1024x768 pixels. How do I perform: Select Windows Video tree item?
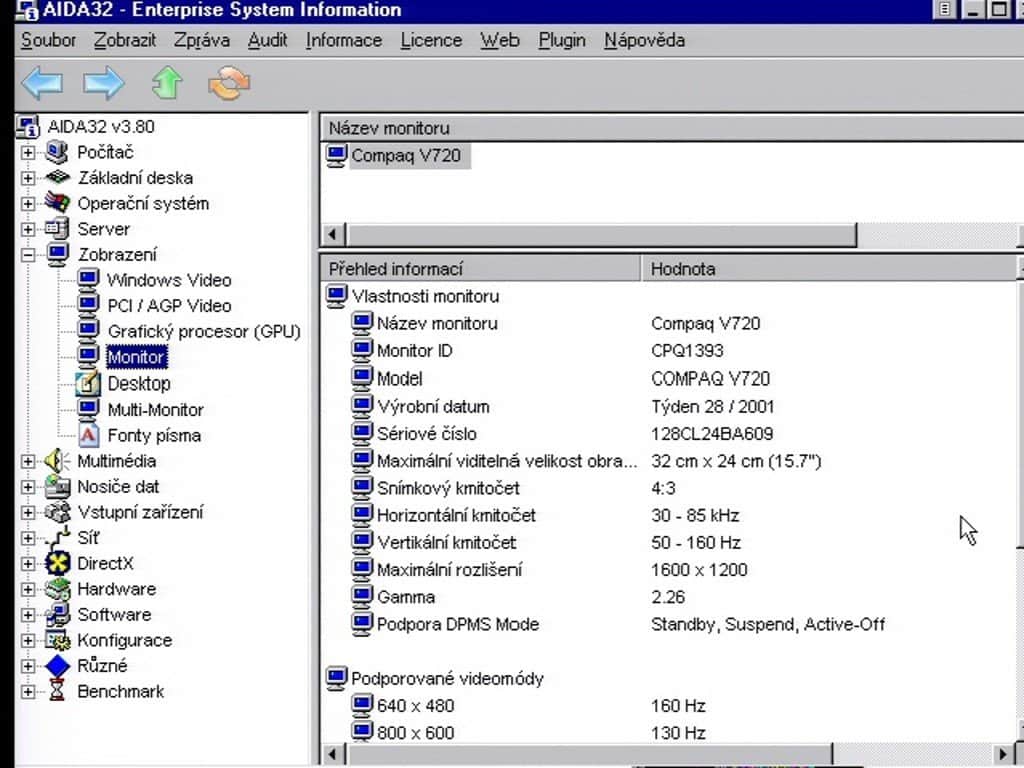tap(169, 280)
